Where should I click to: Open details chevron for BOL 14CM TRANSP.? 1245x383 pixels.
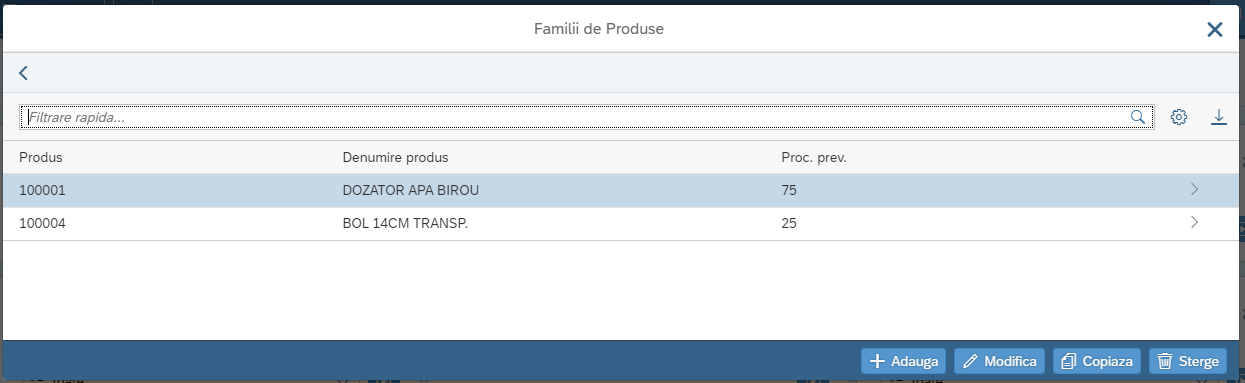[x=1194, y=223]
